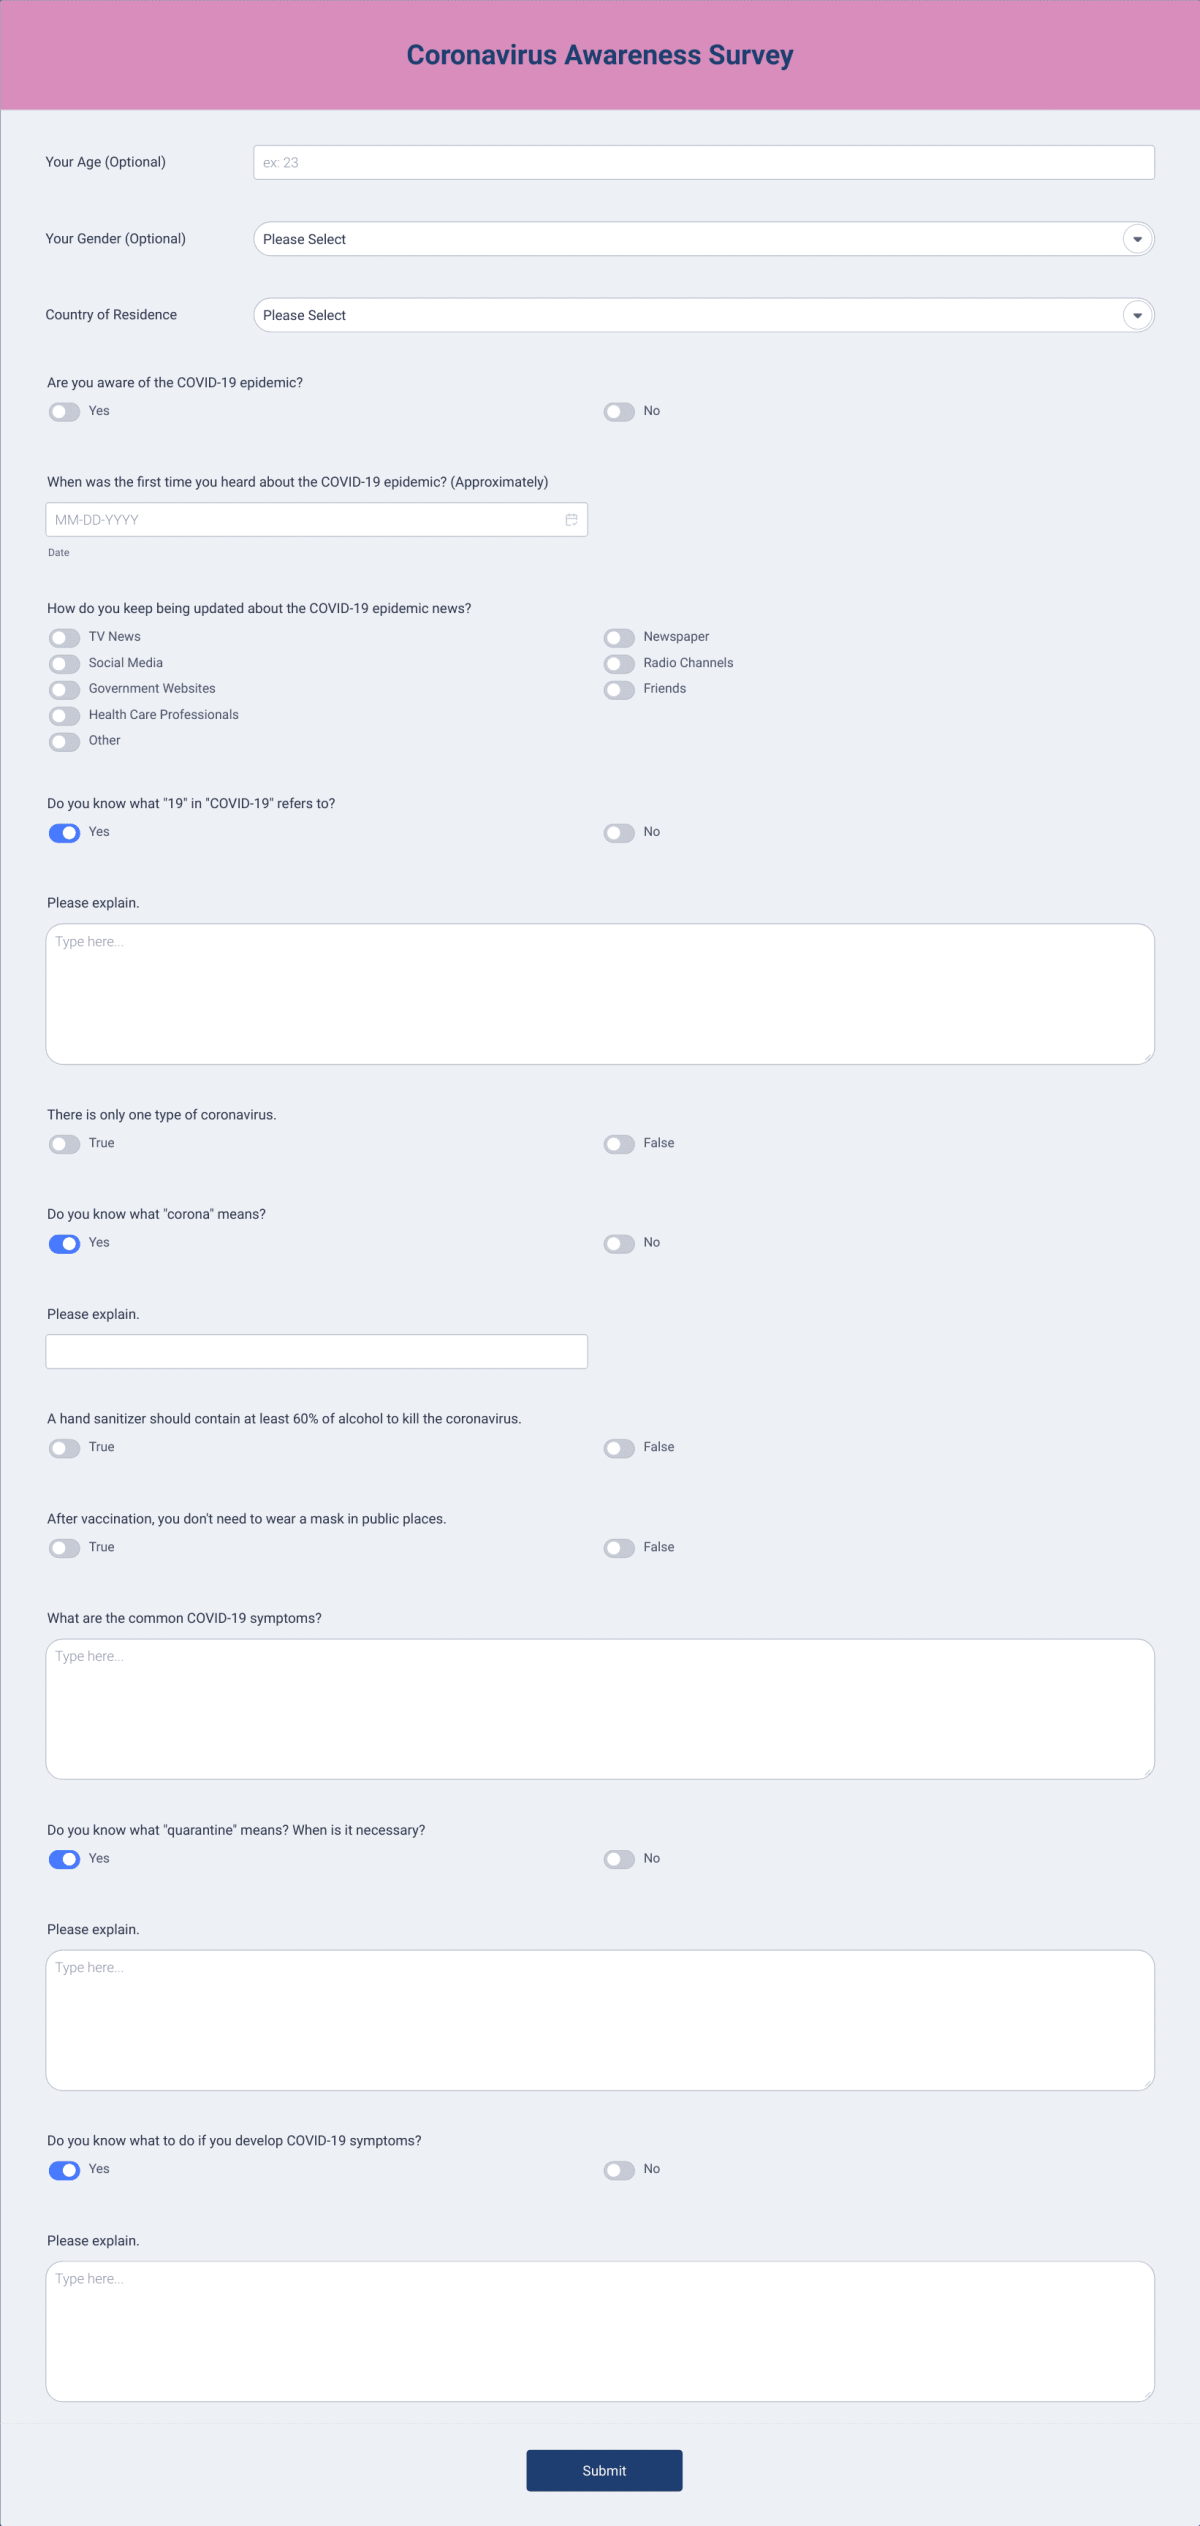Toggle No for COVID-19 epidemic awareness
Image resolution: width=1200 pixels, height=2526 pixels.
click(x=618, y=411)
